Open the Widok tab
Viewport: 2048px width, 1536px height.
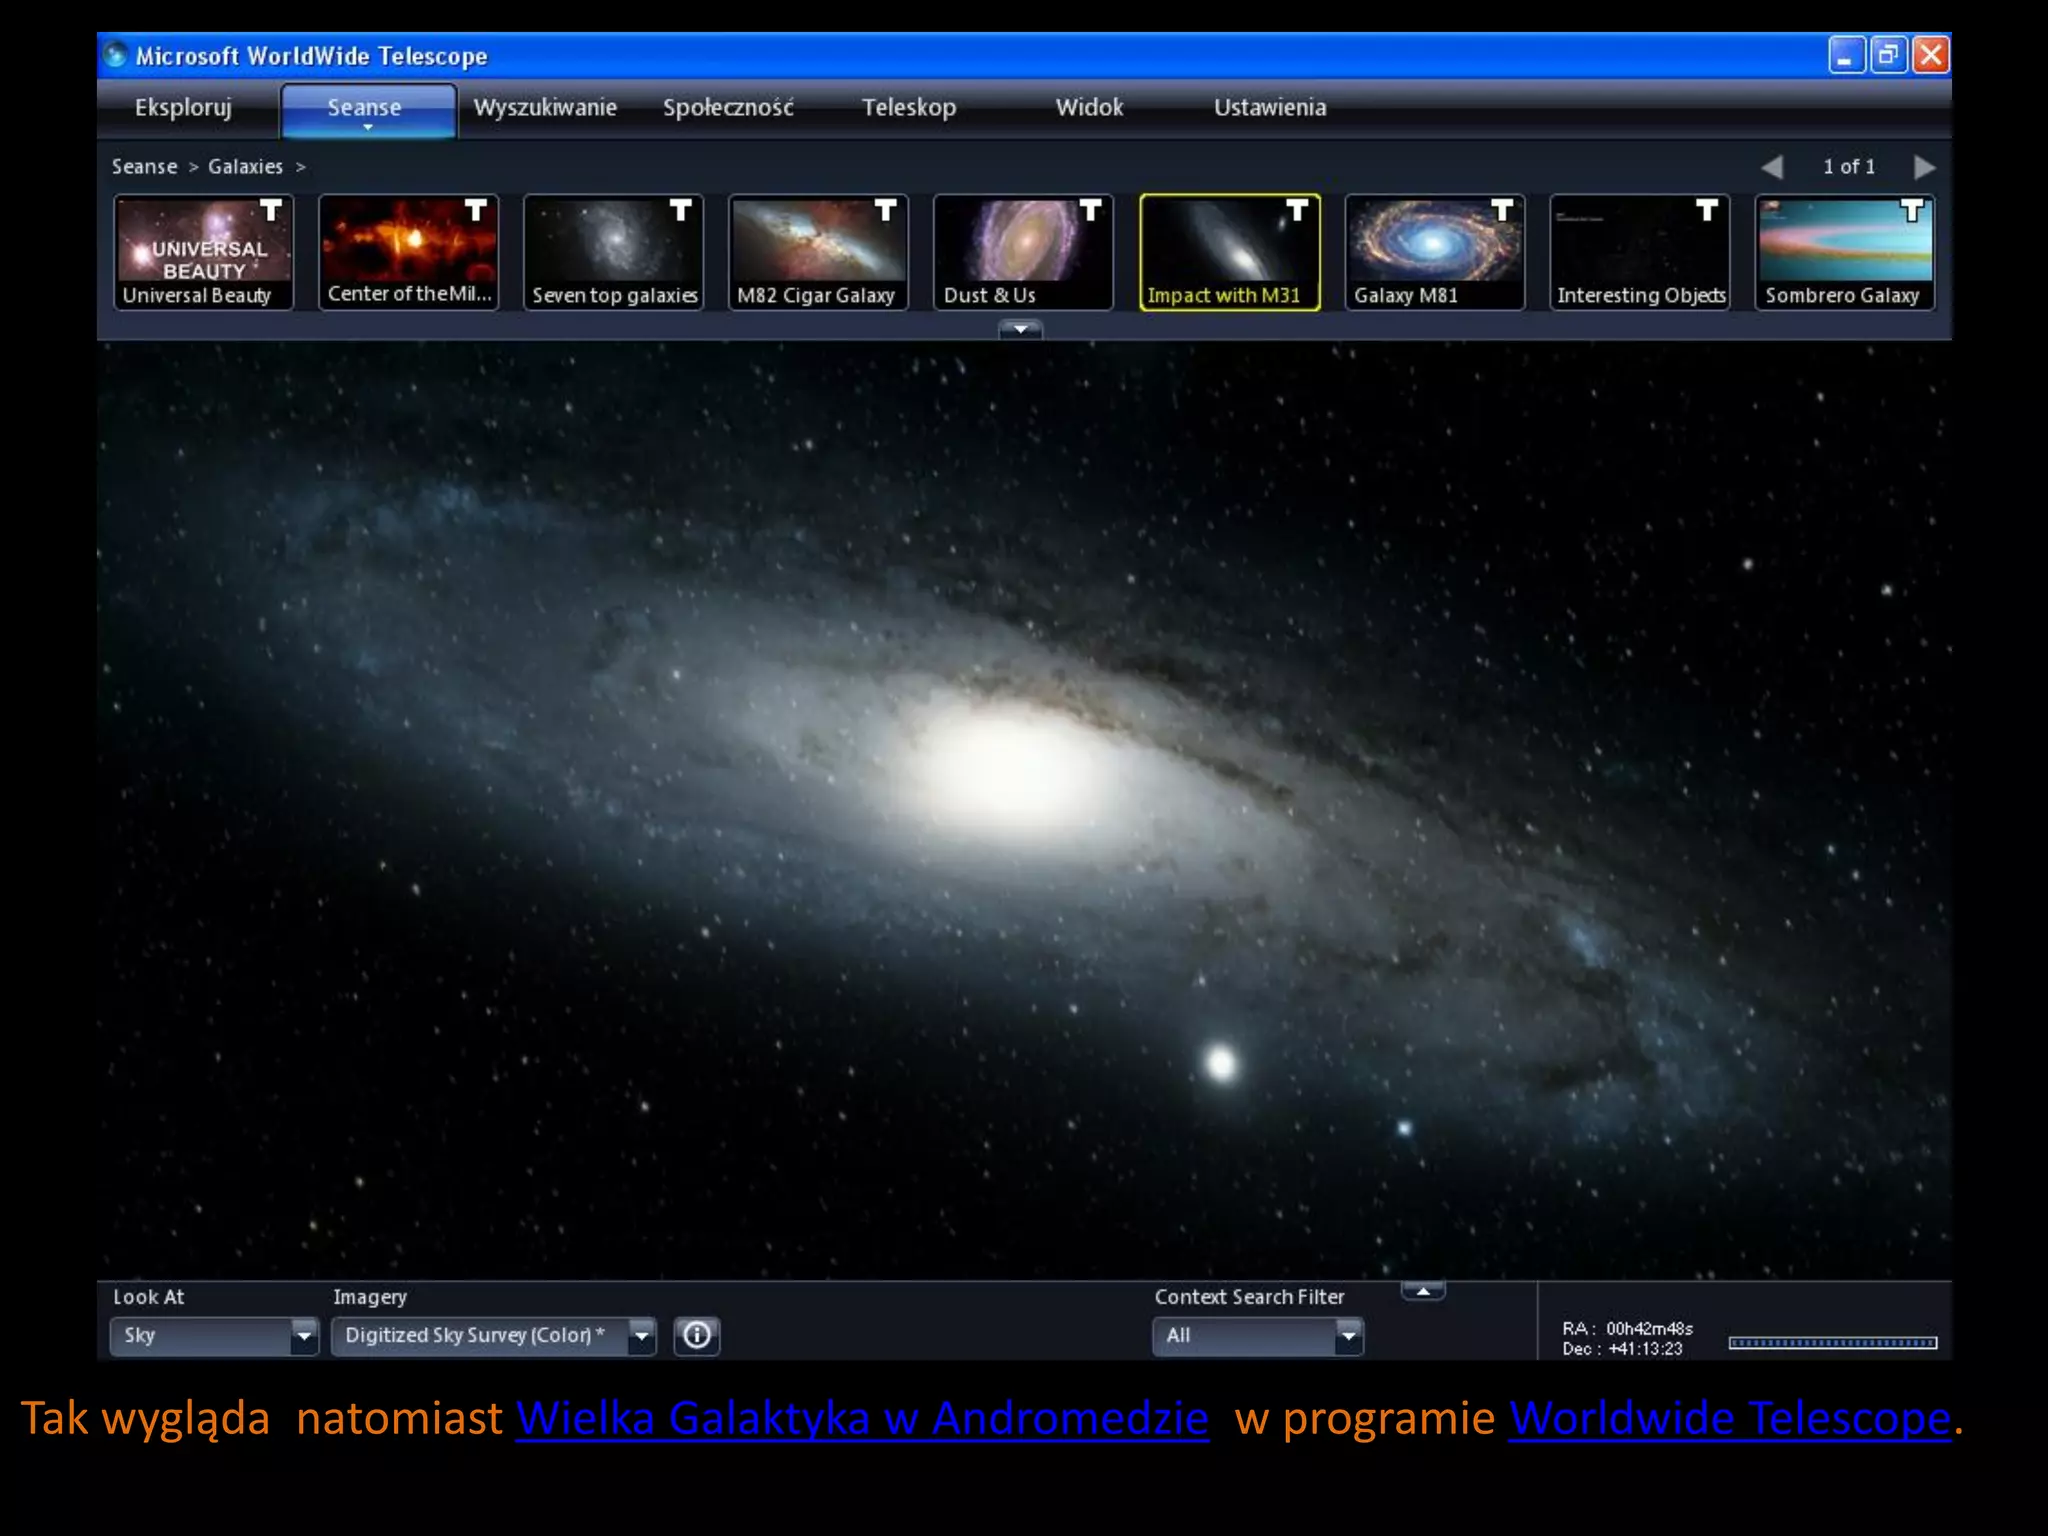pos(1089,107)
